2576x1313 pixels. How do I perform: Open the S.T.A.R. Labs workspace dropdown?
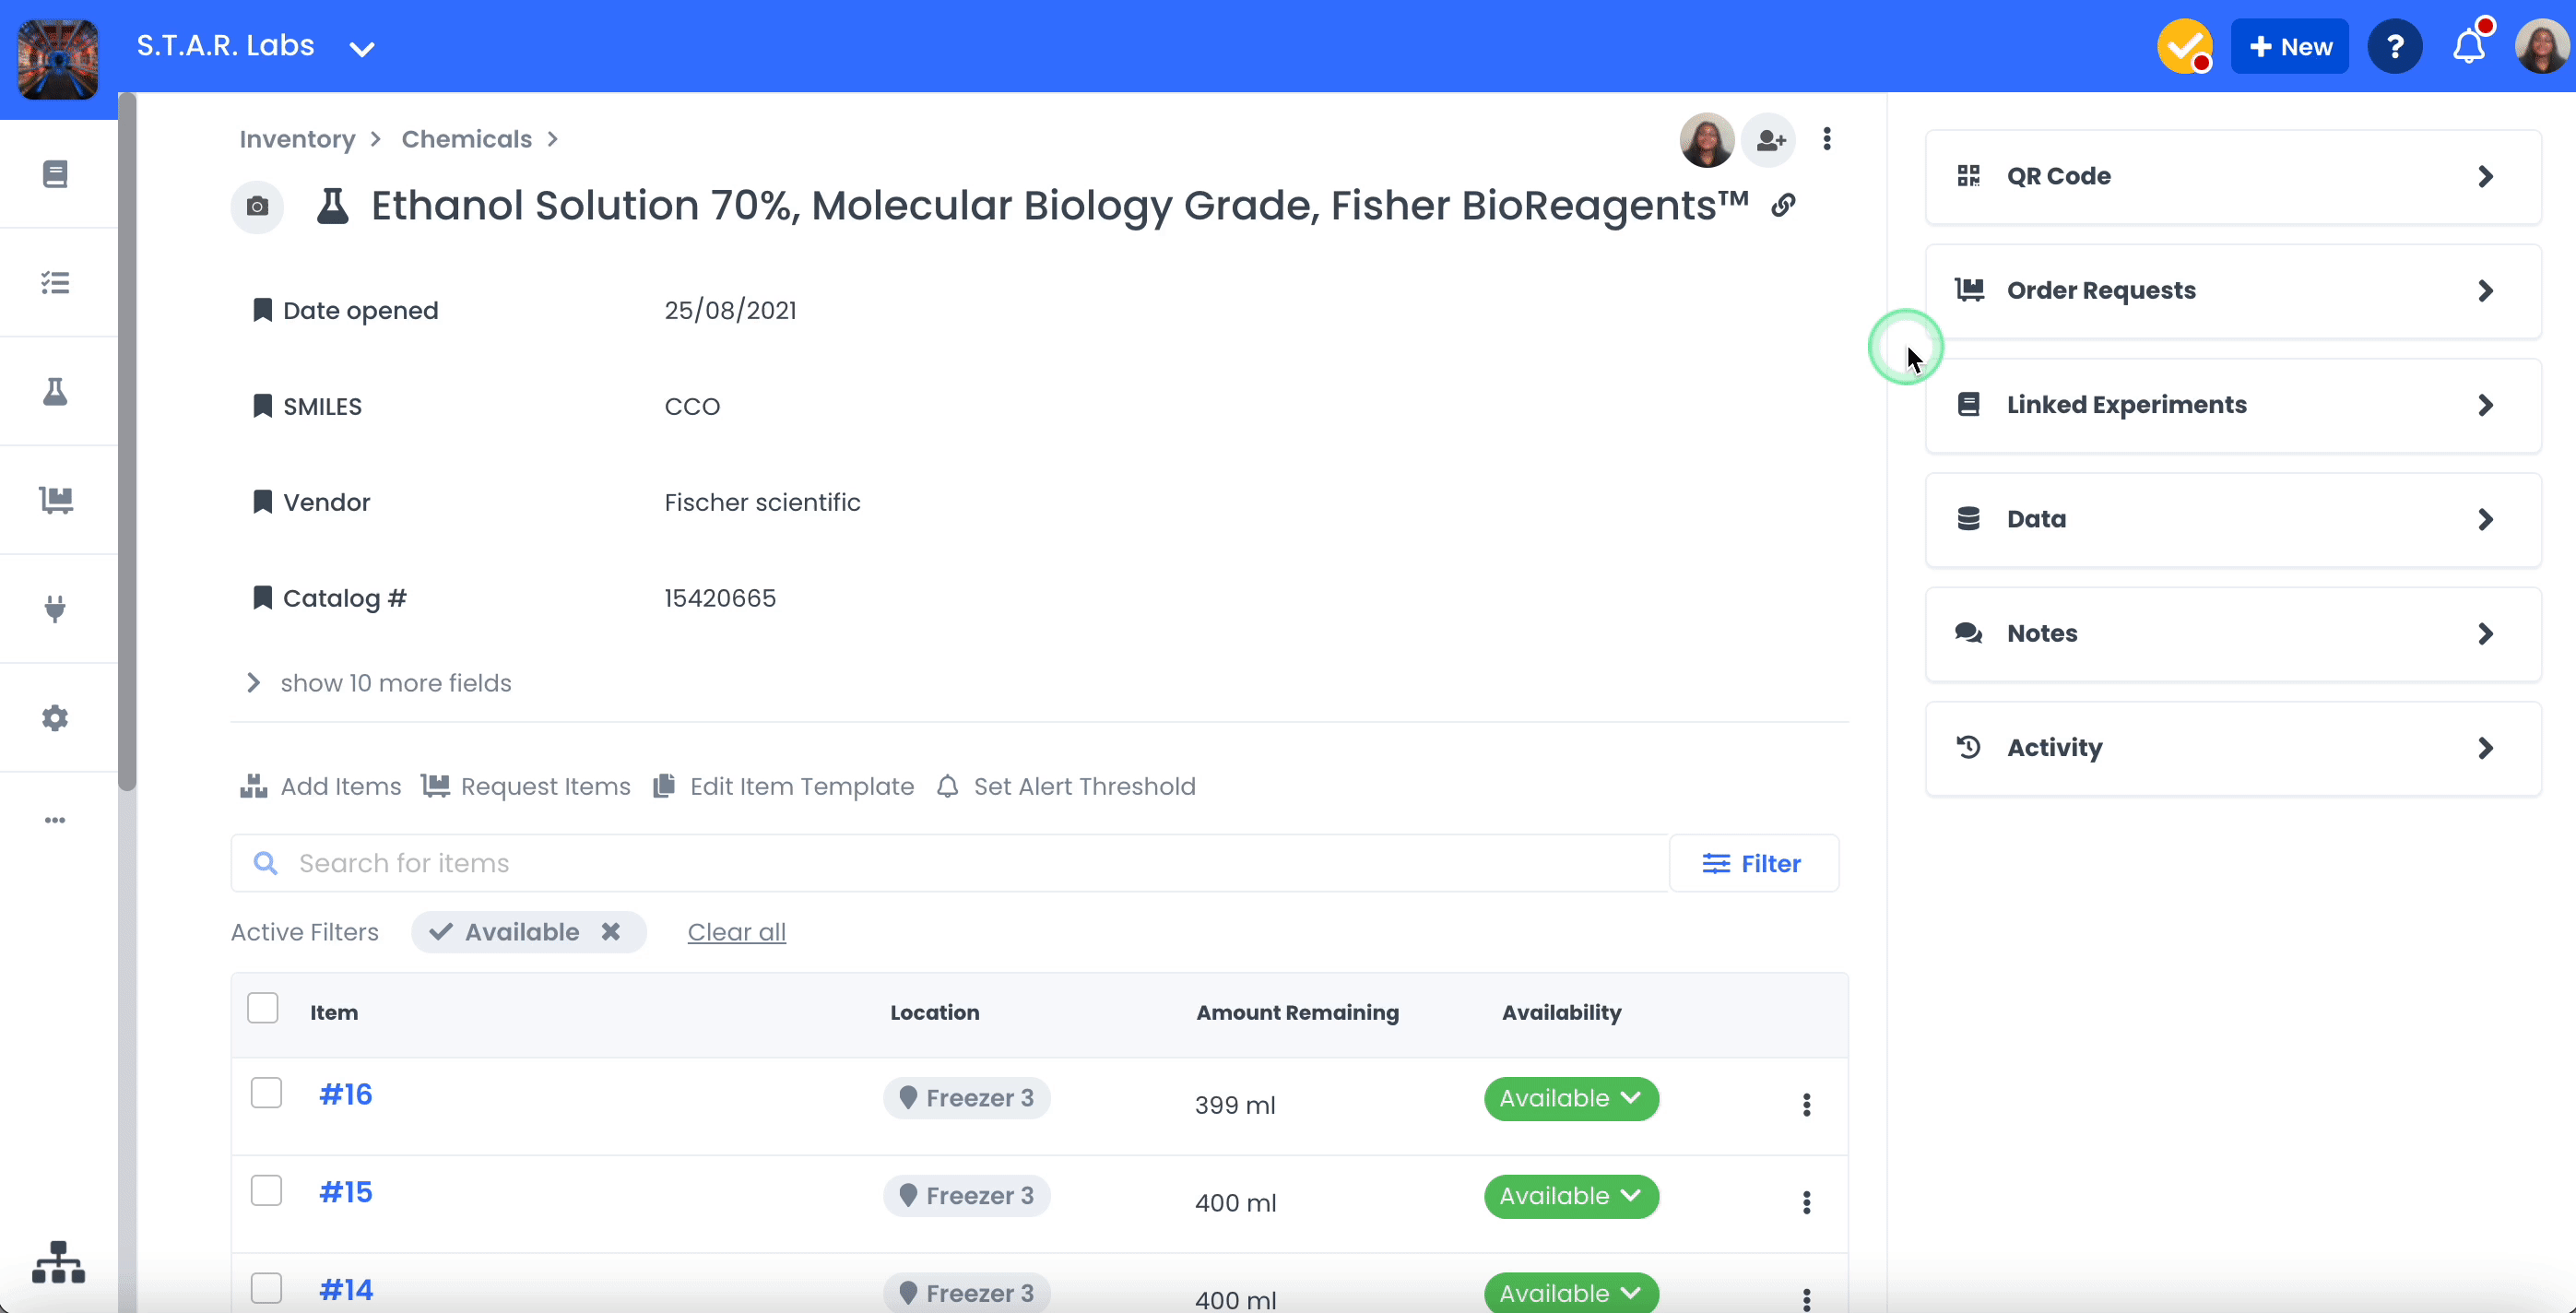pos(361,48)
